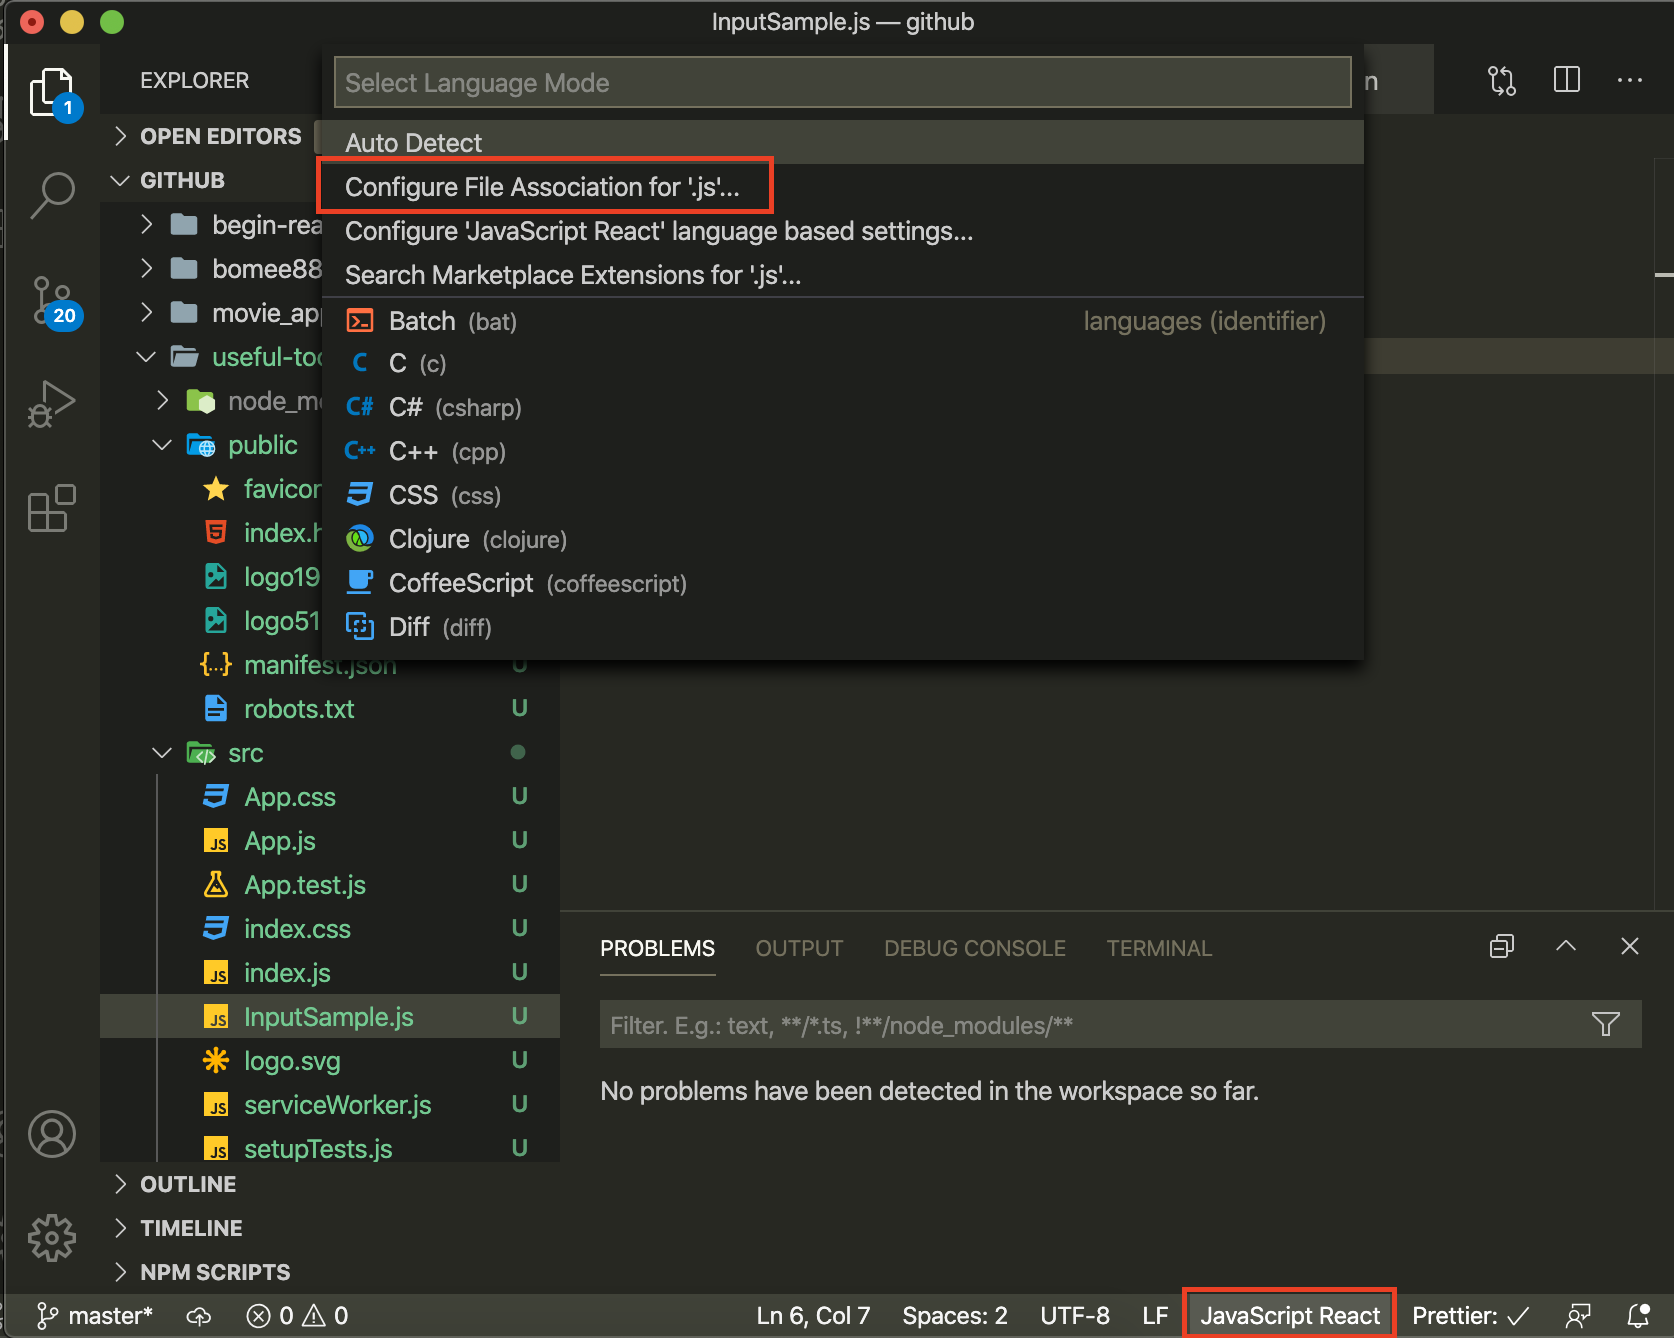The height and width of the screenshot is (1338, 1674).
Task: Click the Synchronize Changes cloud icon
Action: click(199, 1316)
